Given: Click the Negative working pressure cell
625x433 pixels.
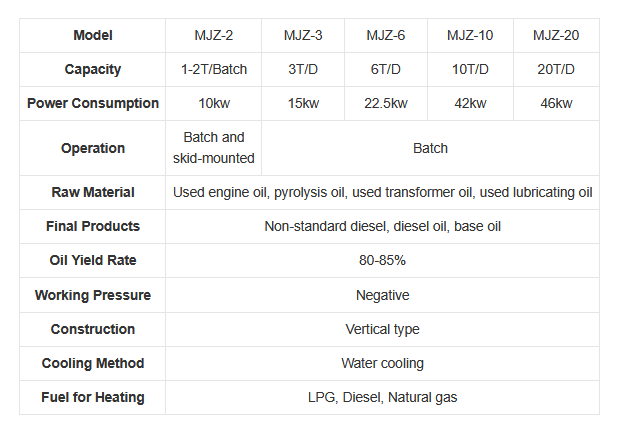Looking at the screenshot, I should click(383, 295).
